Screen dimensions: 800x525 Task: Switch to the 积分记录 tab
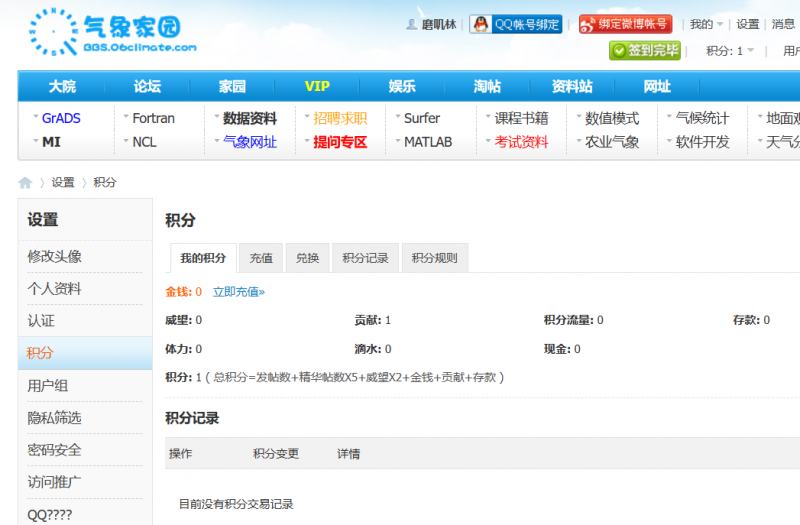365,258
